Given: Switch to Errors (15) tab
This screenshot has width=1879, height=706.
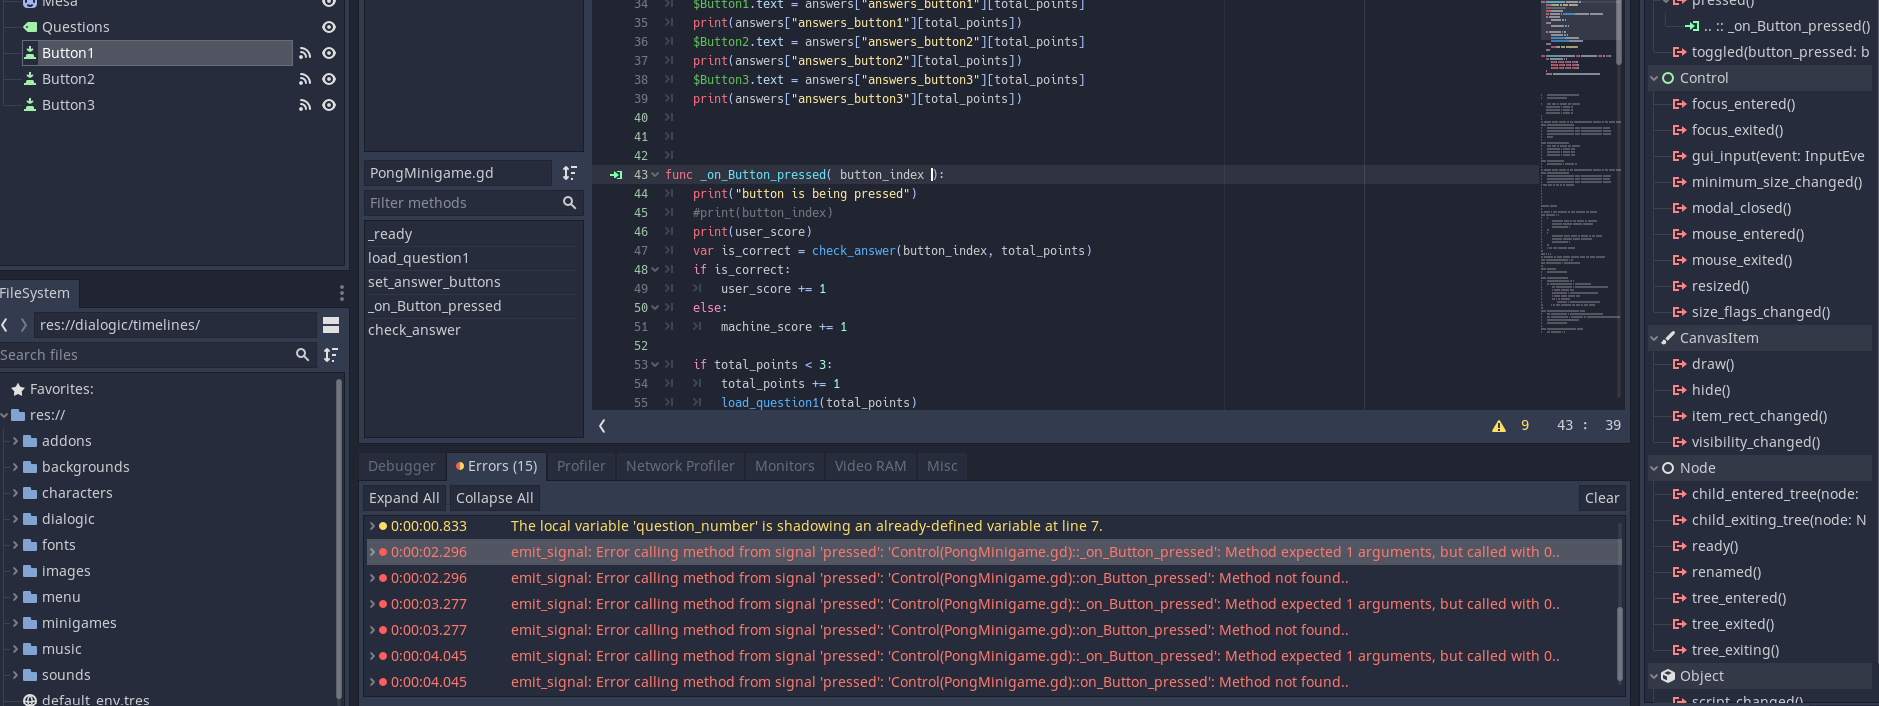Looking at the screenshot, I should point(497,466).
